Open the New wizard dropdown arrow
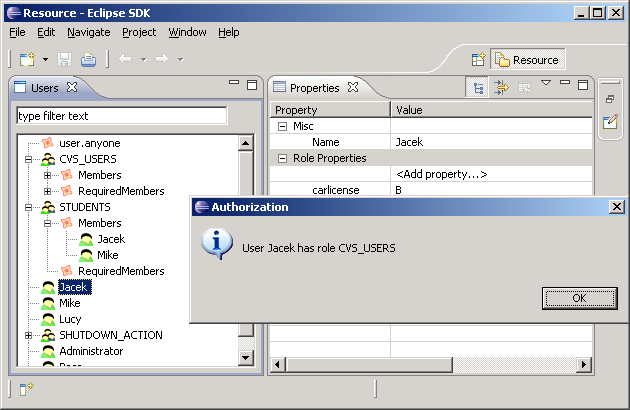The height and width of the screenshot is (410, 630). [45, 60]
